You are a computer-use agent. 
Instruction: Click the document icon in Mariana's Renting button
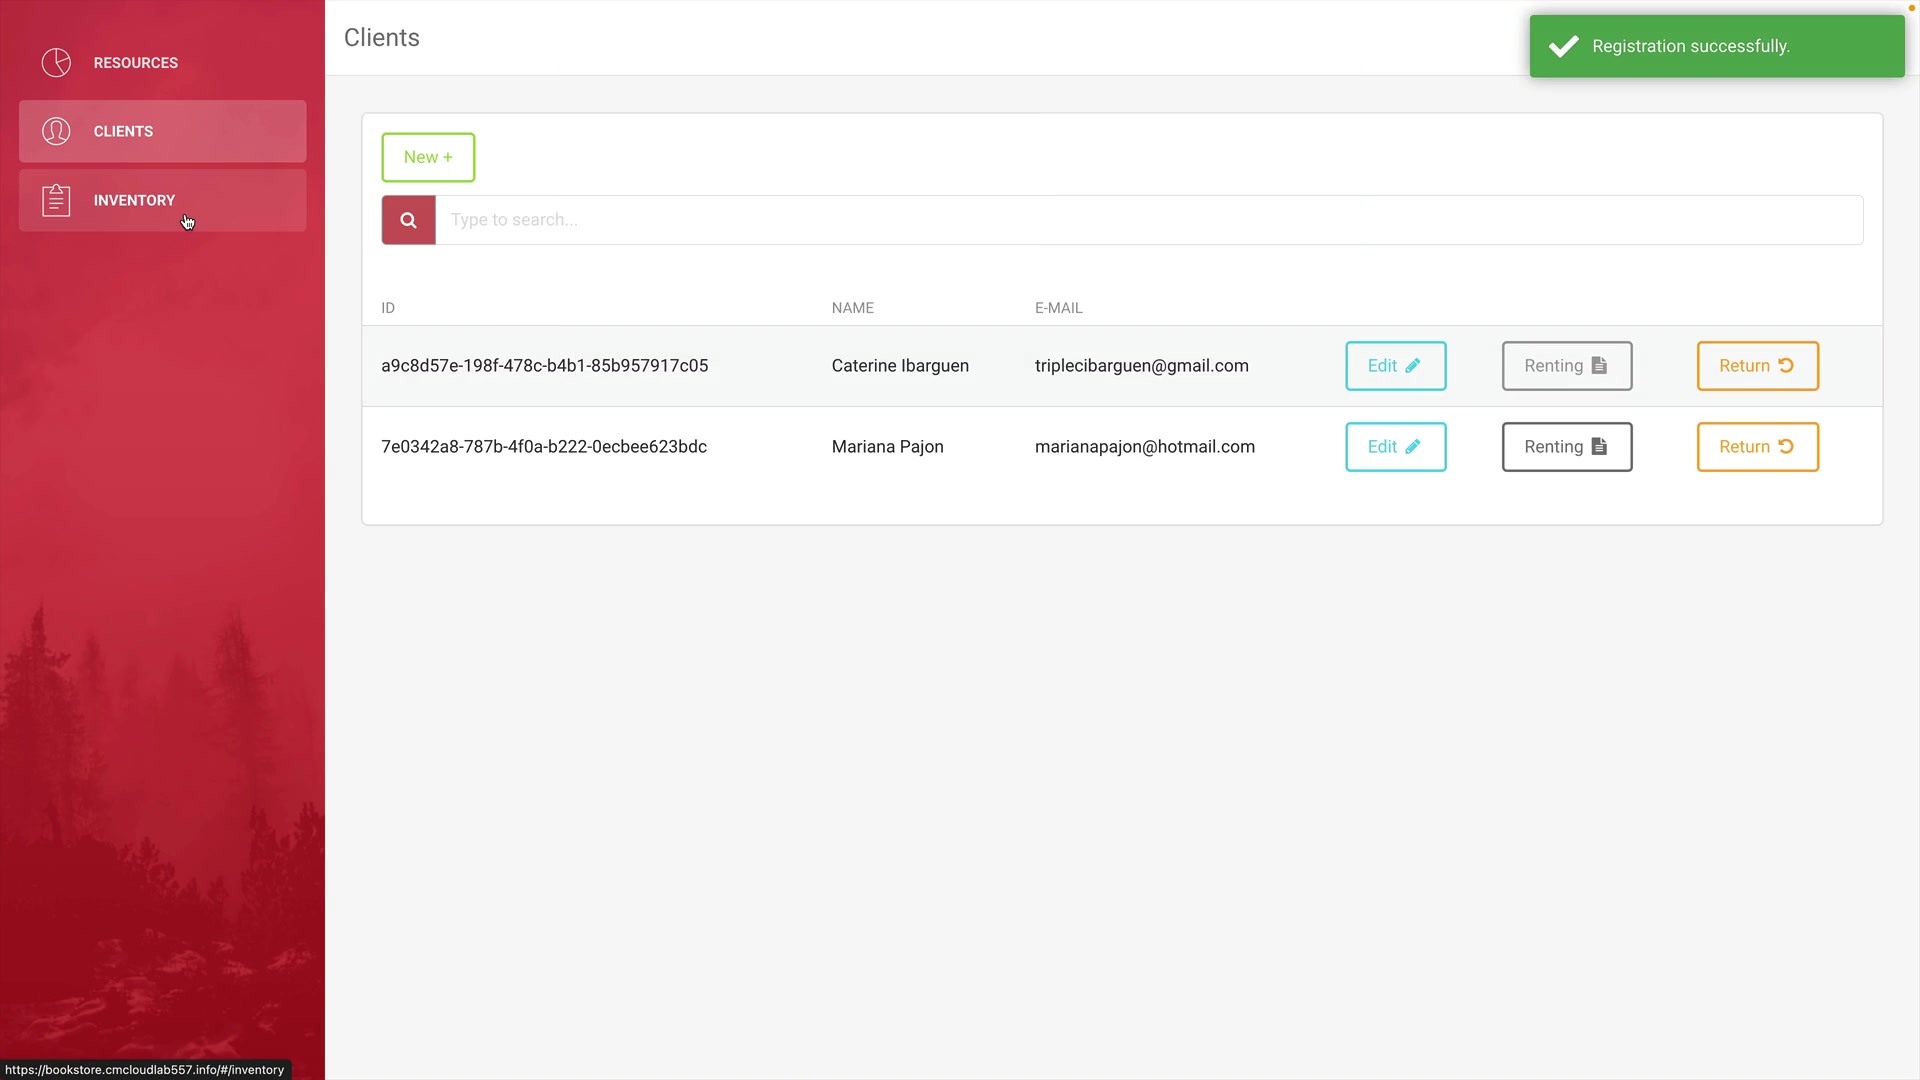pyautogui.click(x=1599, y=447)
